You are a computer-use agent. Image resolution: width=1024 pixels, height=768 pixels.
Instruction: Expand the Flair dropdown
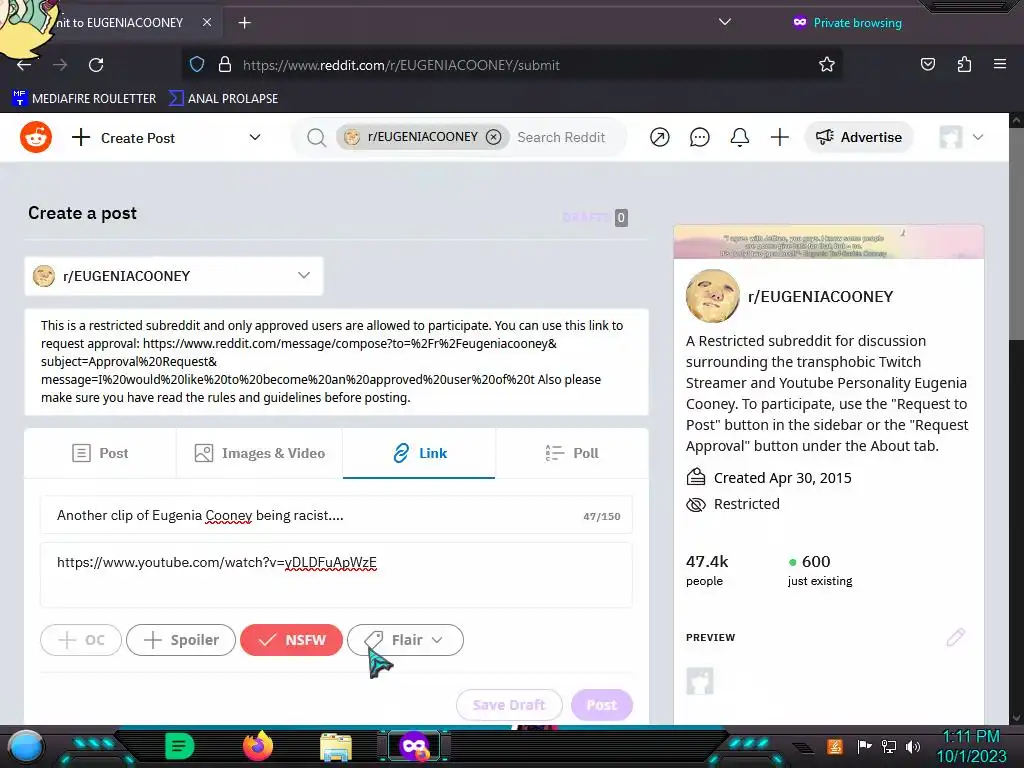[x=406, y=639]
